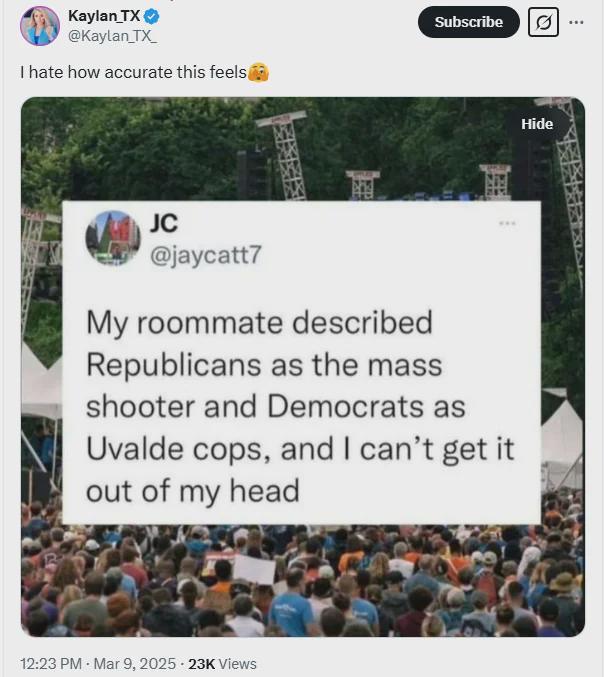Select the "I hate how accurate" post text
The image size is (604, 677).
[x=133, y=72]
